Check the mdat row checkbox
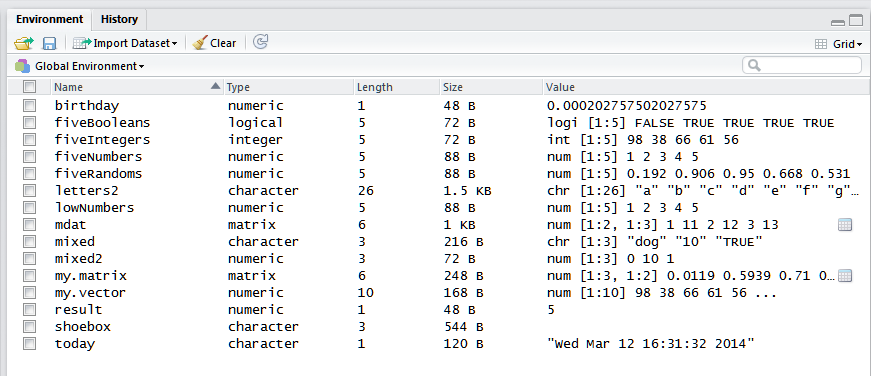 coord(29,224)
